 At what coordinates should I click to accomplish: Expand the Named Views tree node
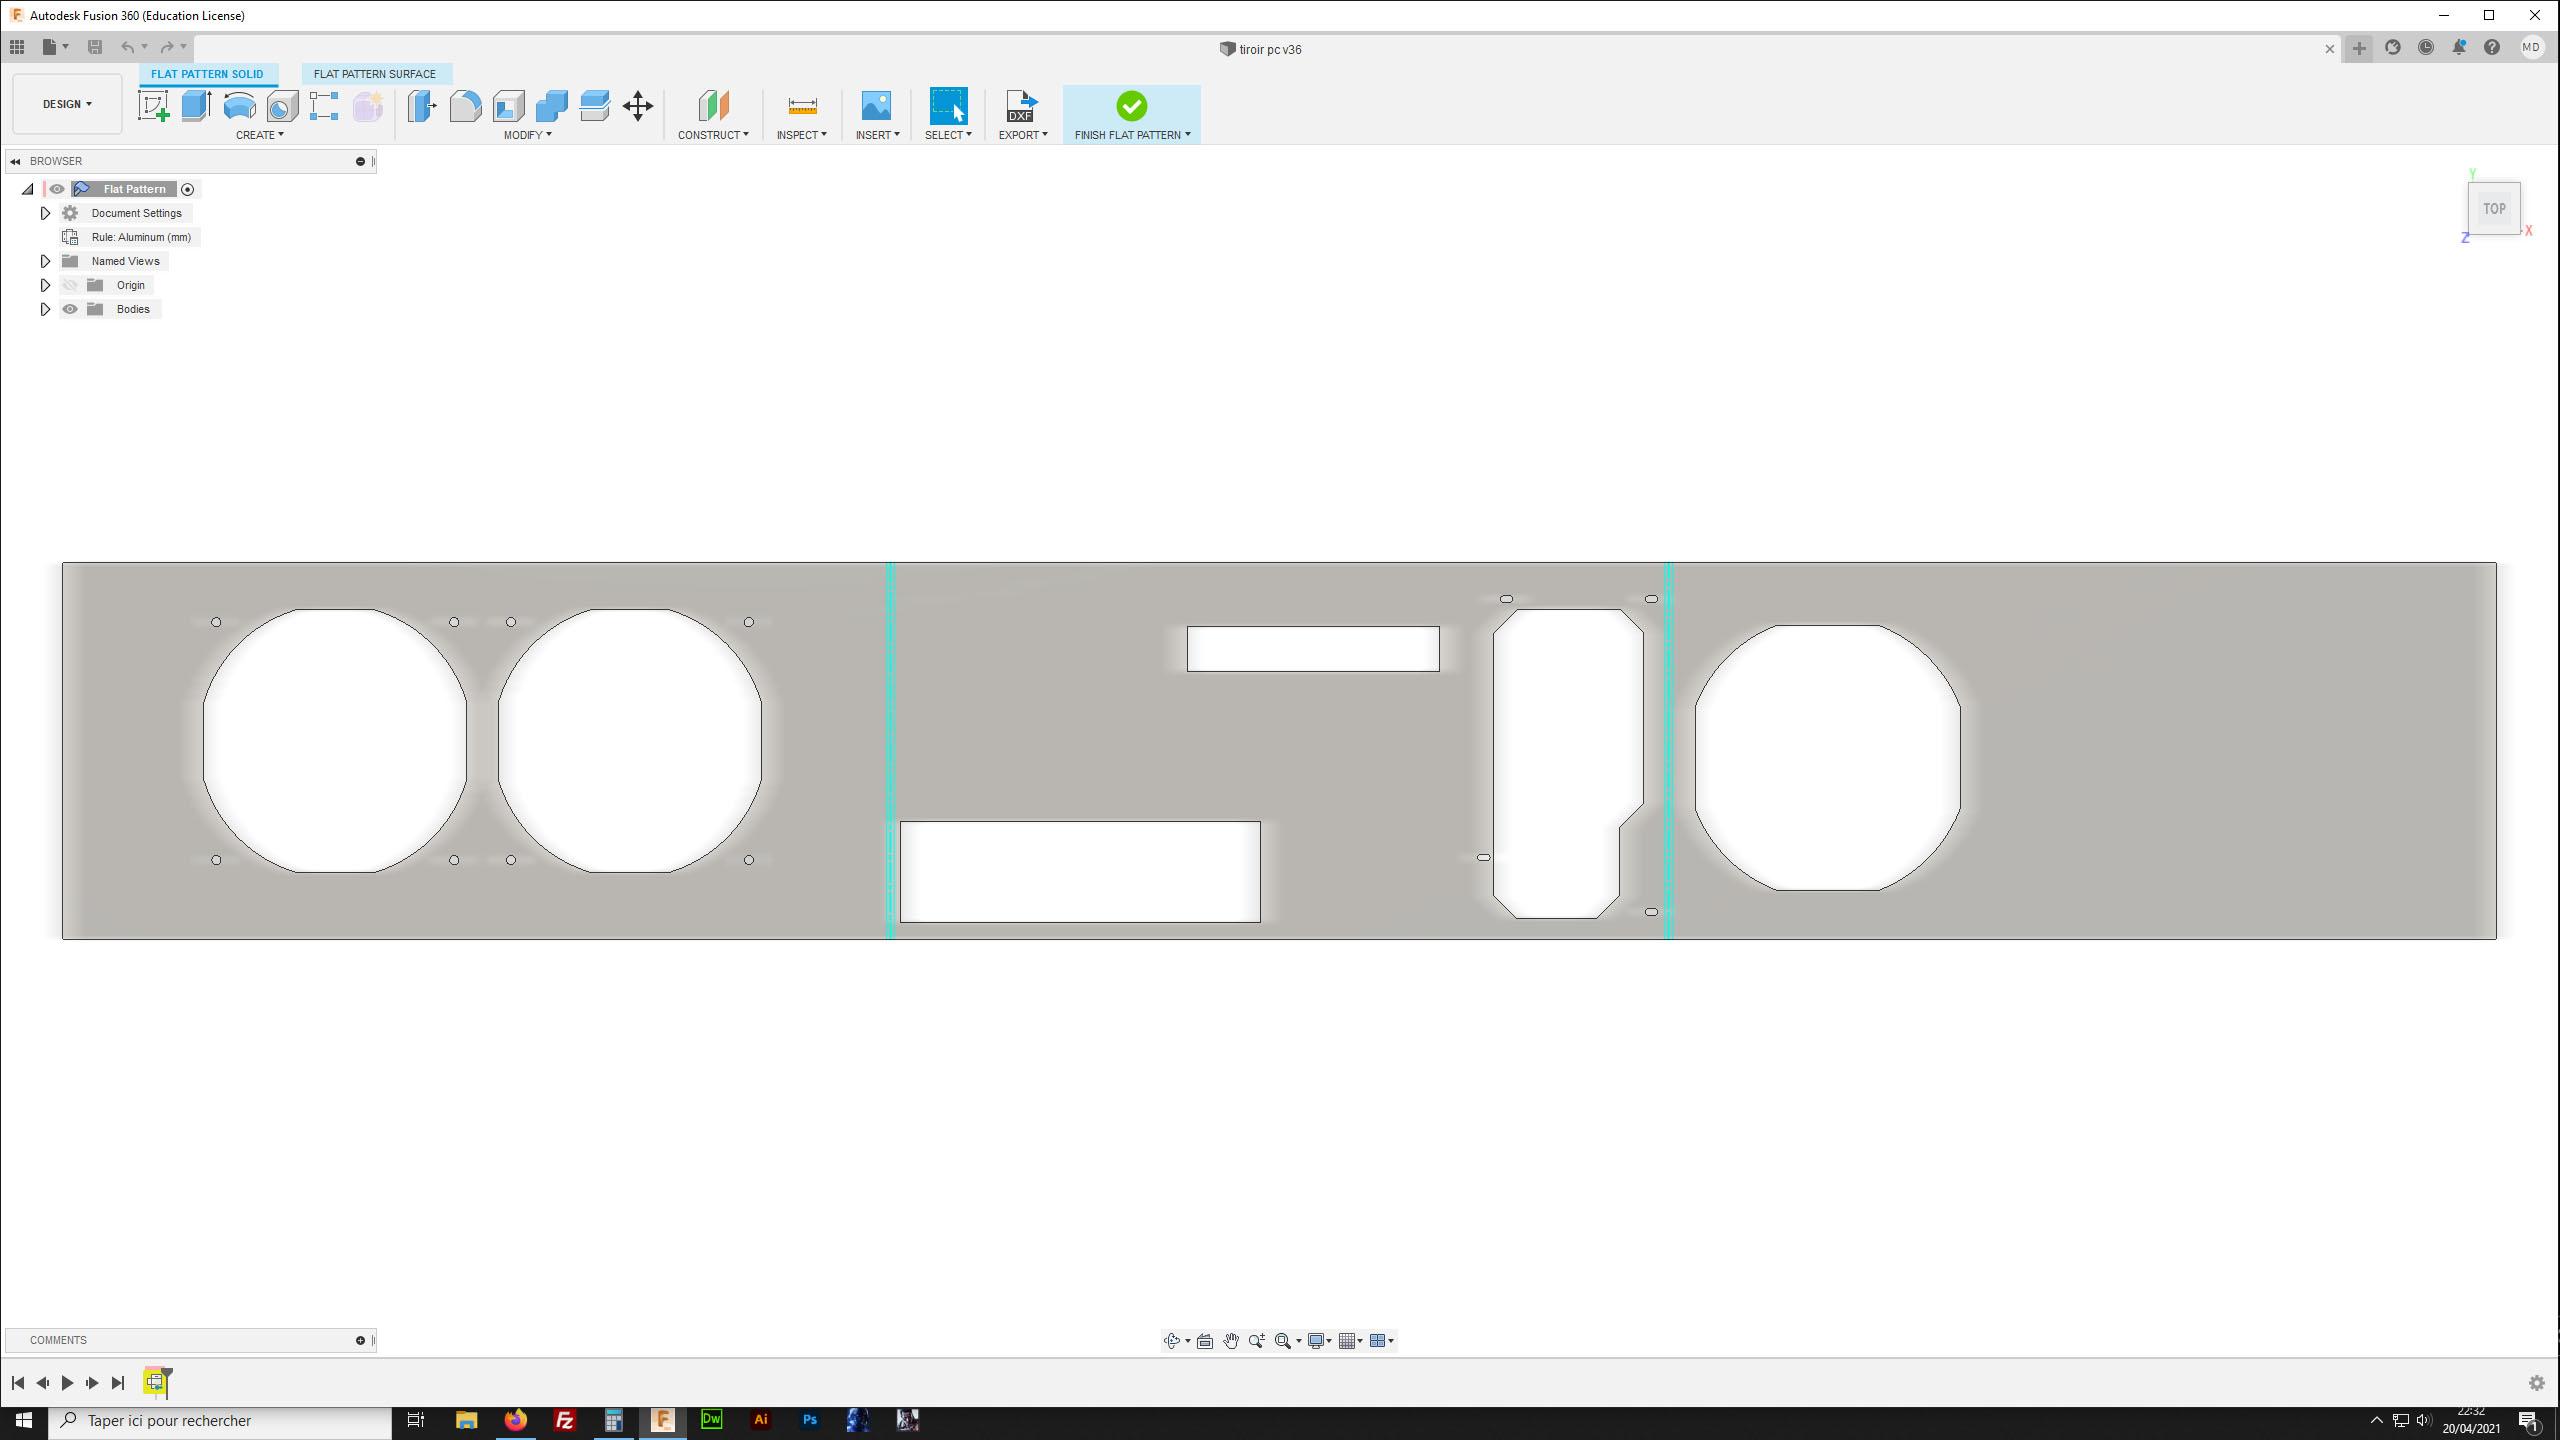tap(45, 261)
